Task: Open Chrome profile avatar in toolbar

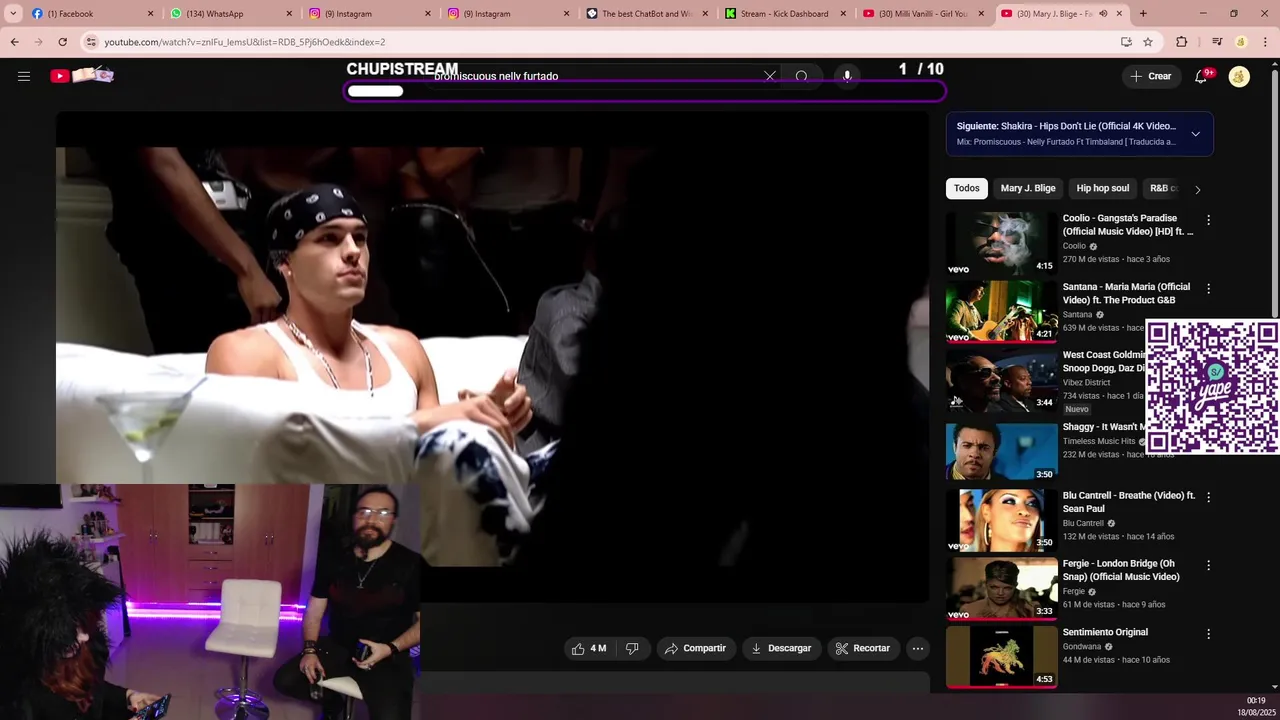Action: point(1241,42)
